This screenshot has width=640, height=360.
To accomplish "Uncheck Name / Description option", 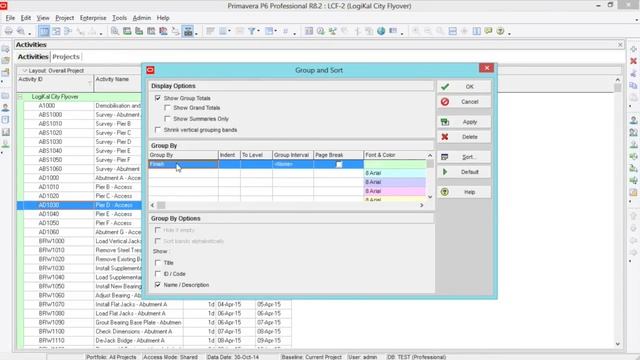I will (x=158, y=285).
